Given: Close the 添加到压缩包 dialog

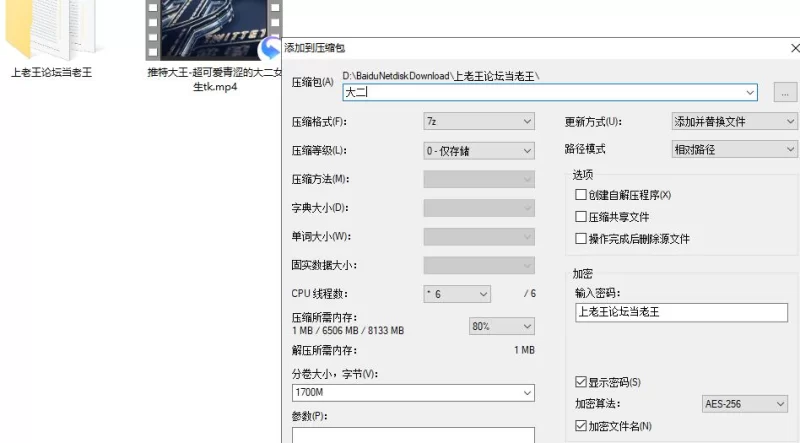Looking at the screenshot, I should 794,48.
